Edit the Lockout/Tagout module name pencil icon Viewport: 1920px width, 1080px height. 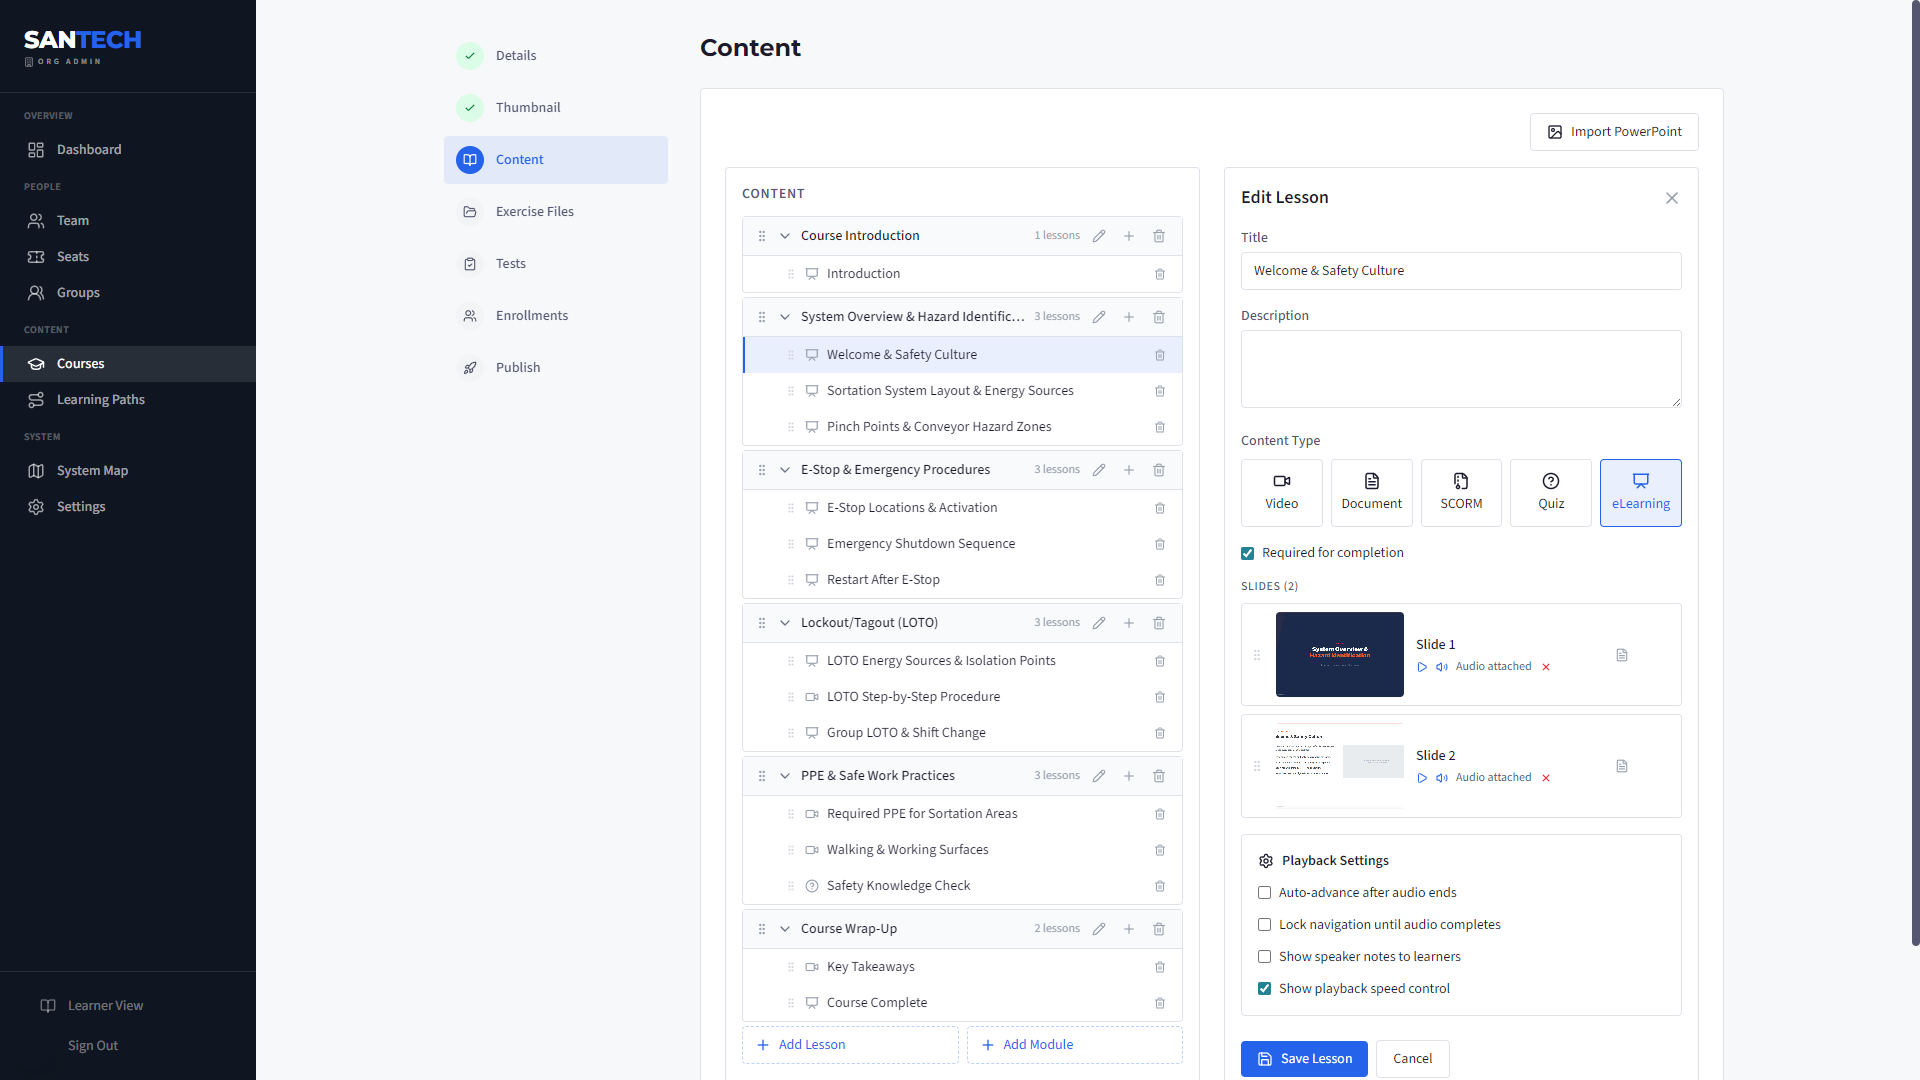tap(1099, 623)
